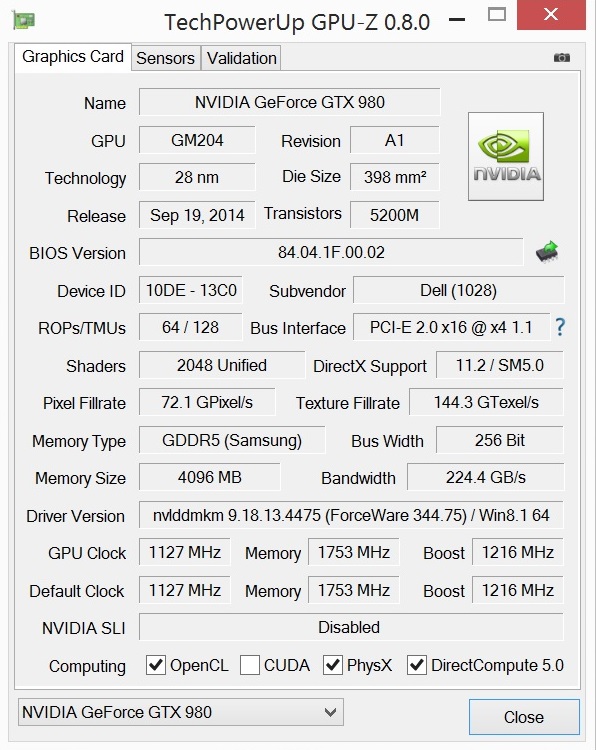Click the NVIDIA SLI field Disabled
The width and height of the screenshot is (596, 750).
351,627
